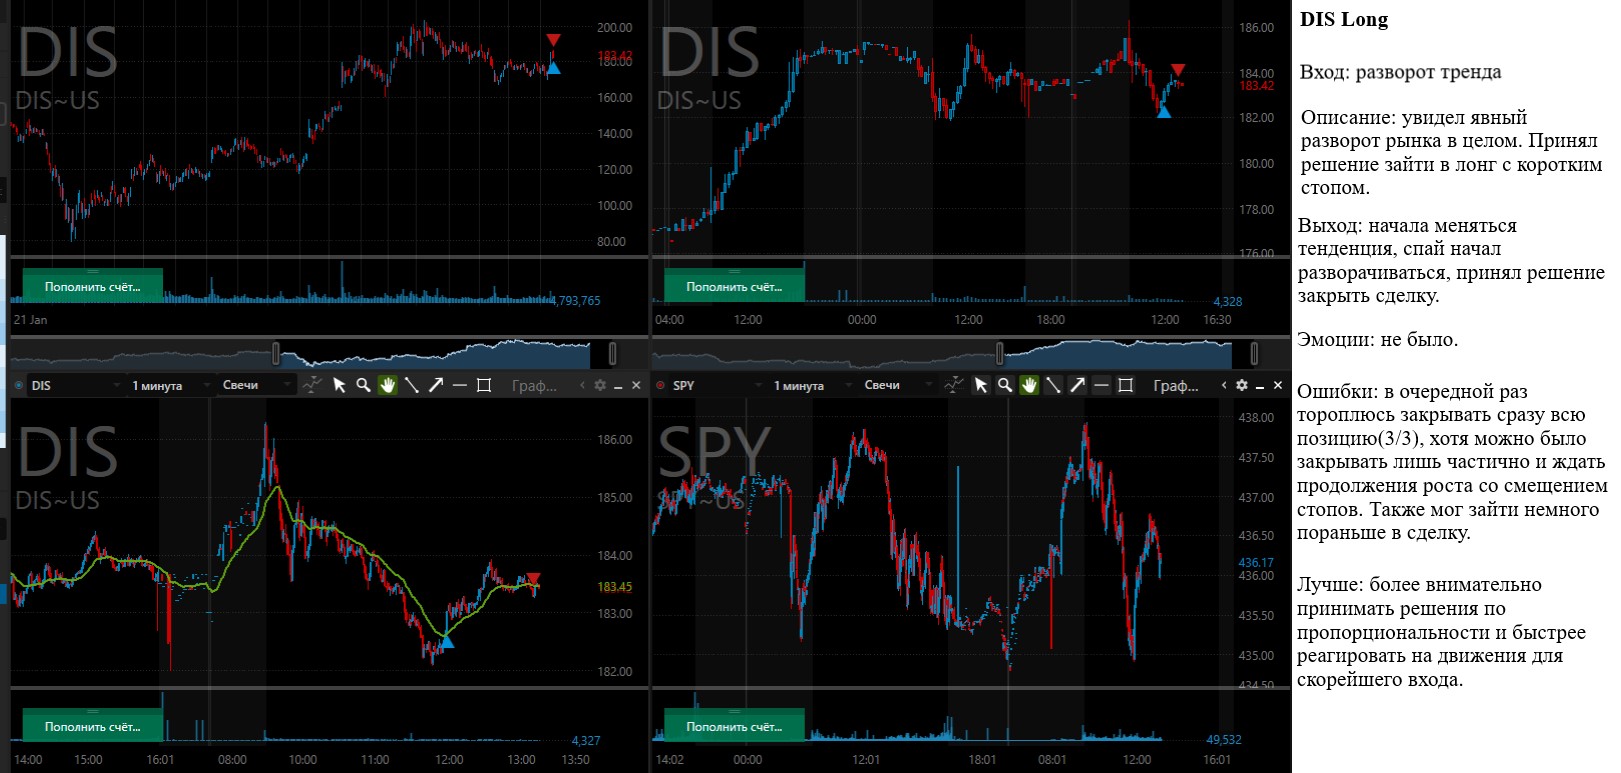Toggle the hand pan tool in SPY toolbar
The height and width of the screenshot is (773, 1621).
point(1029,385)
